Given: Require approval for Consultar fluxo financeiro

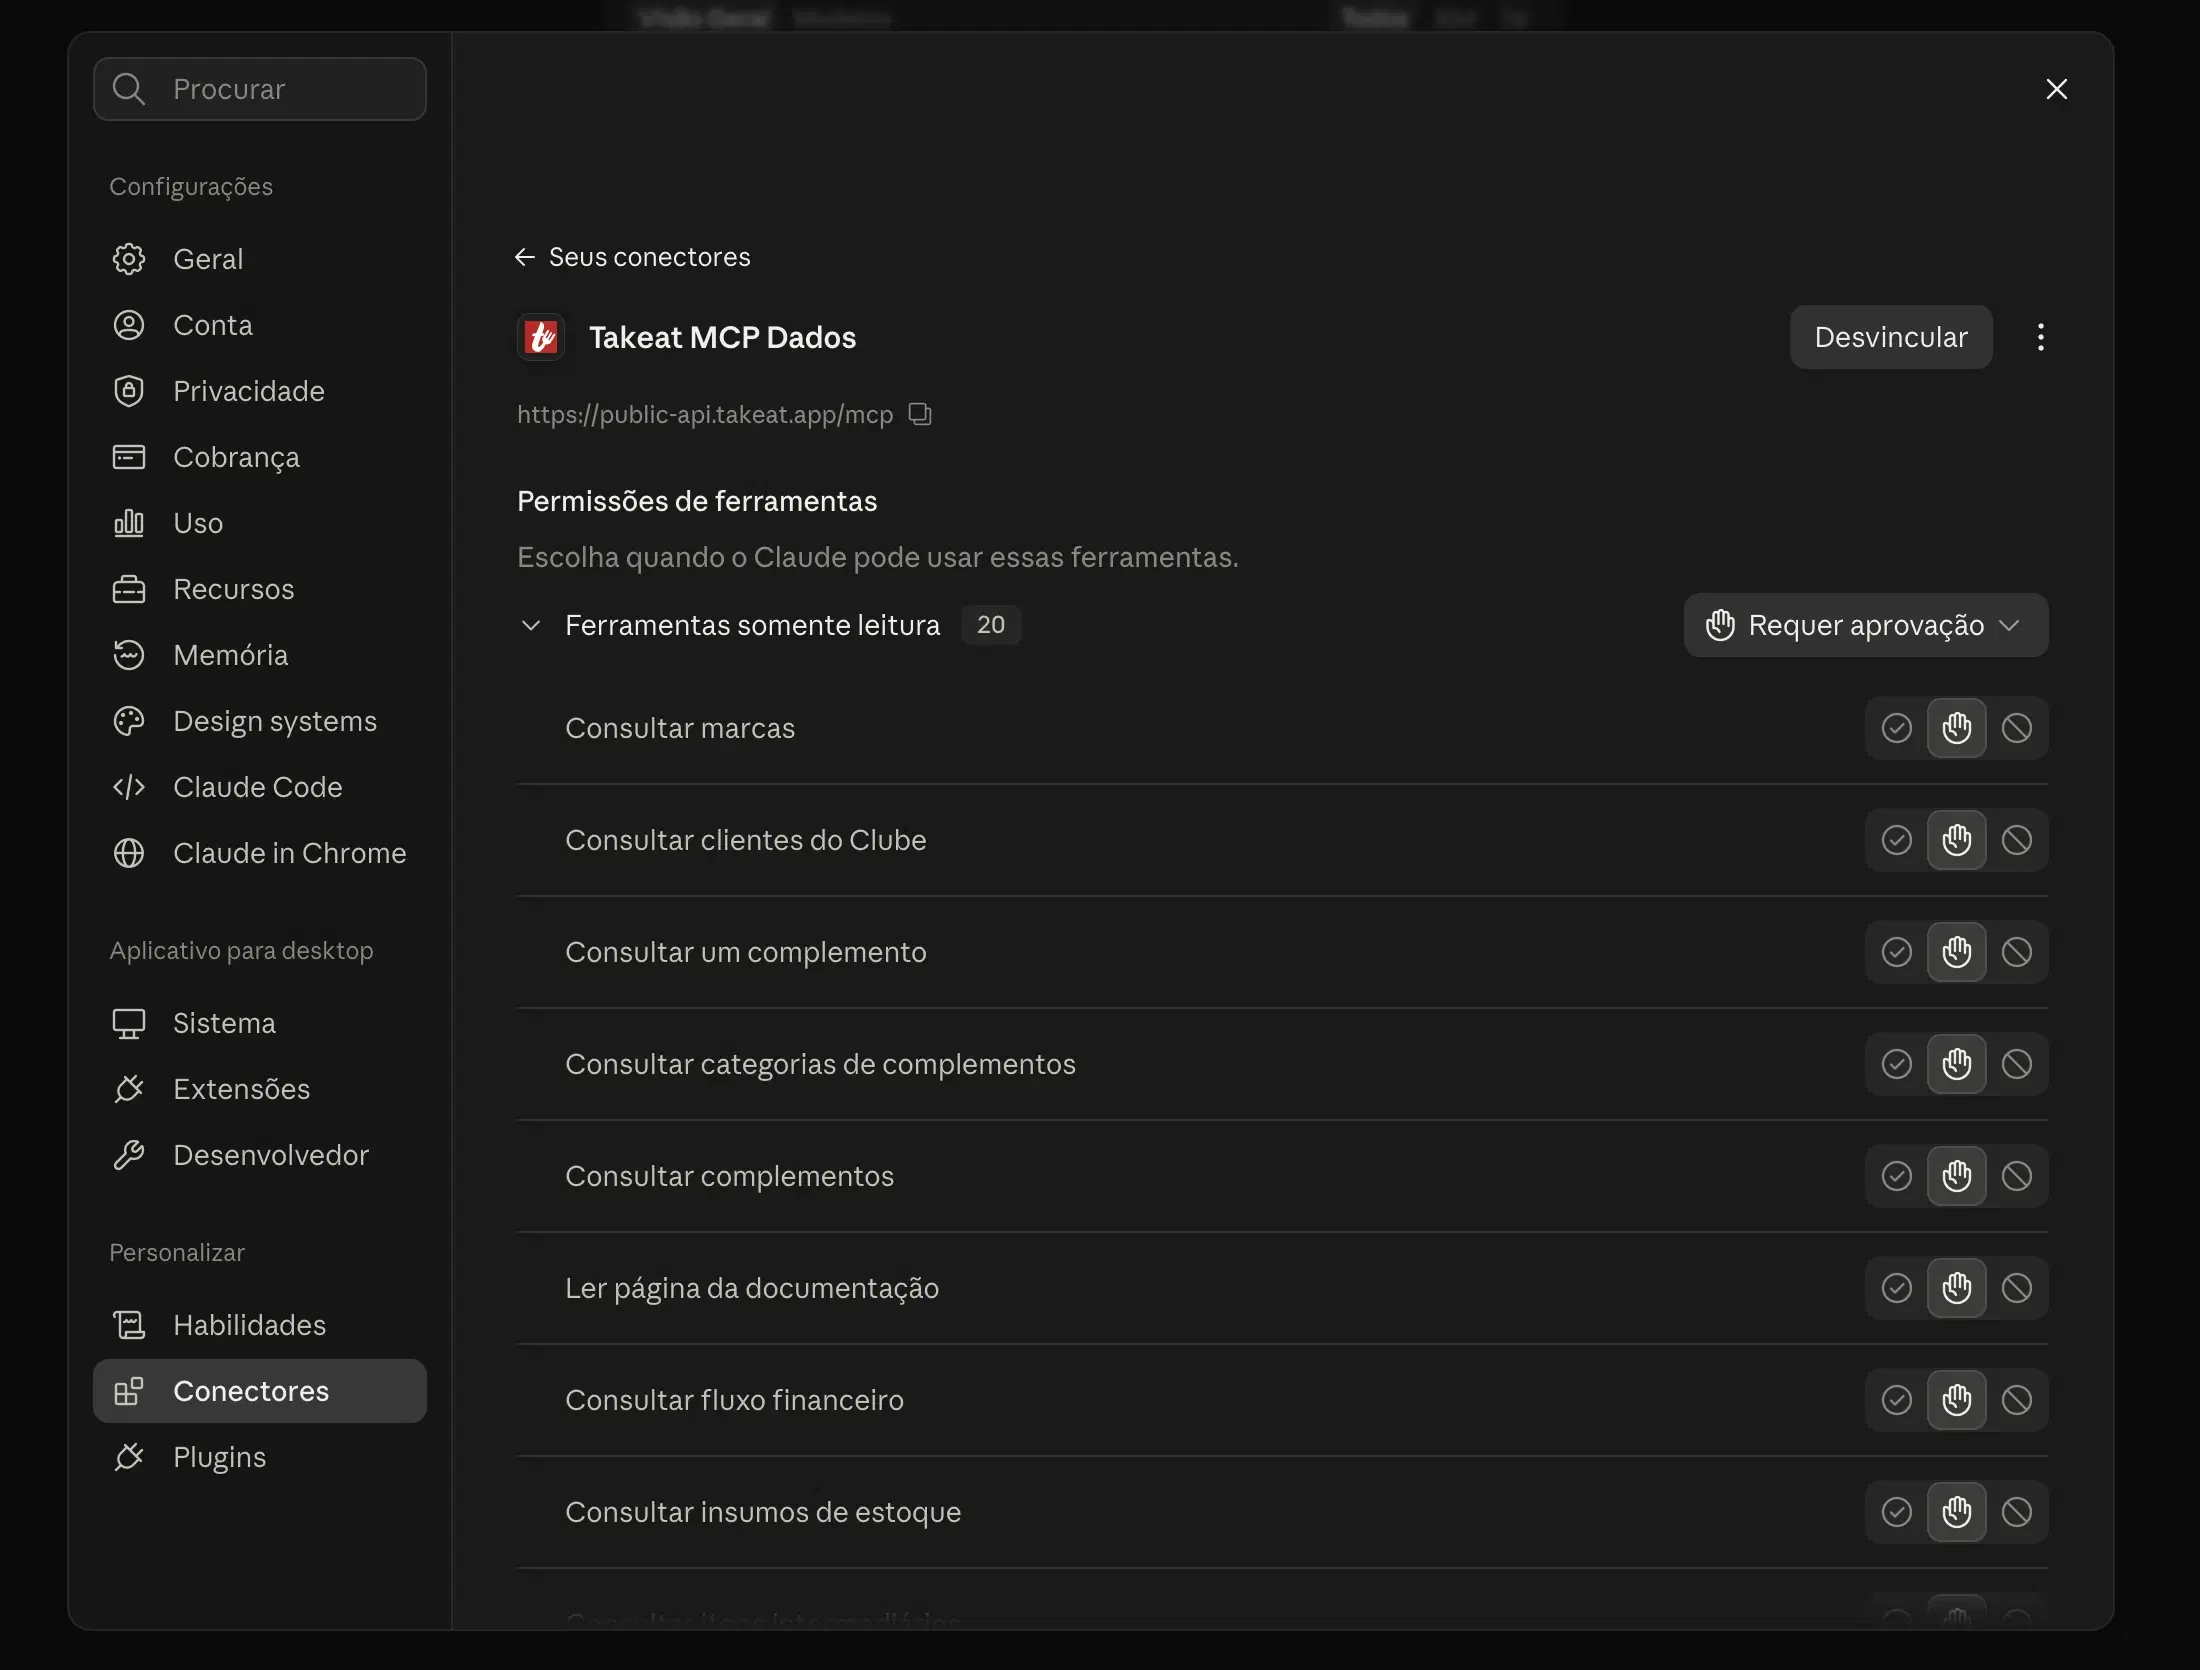Looking at the screenshot, I should pyautogui.click(x=1957, y=1400).
